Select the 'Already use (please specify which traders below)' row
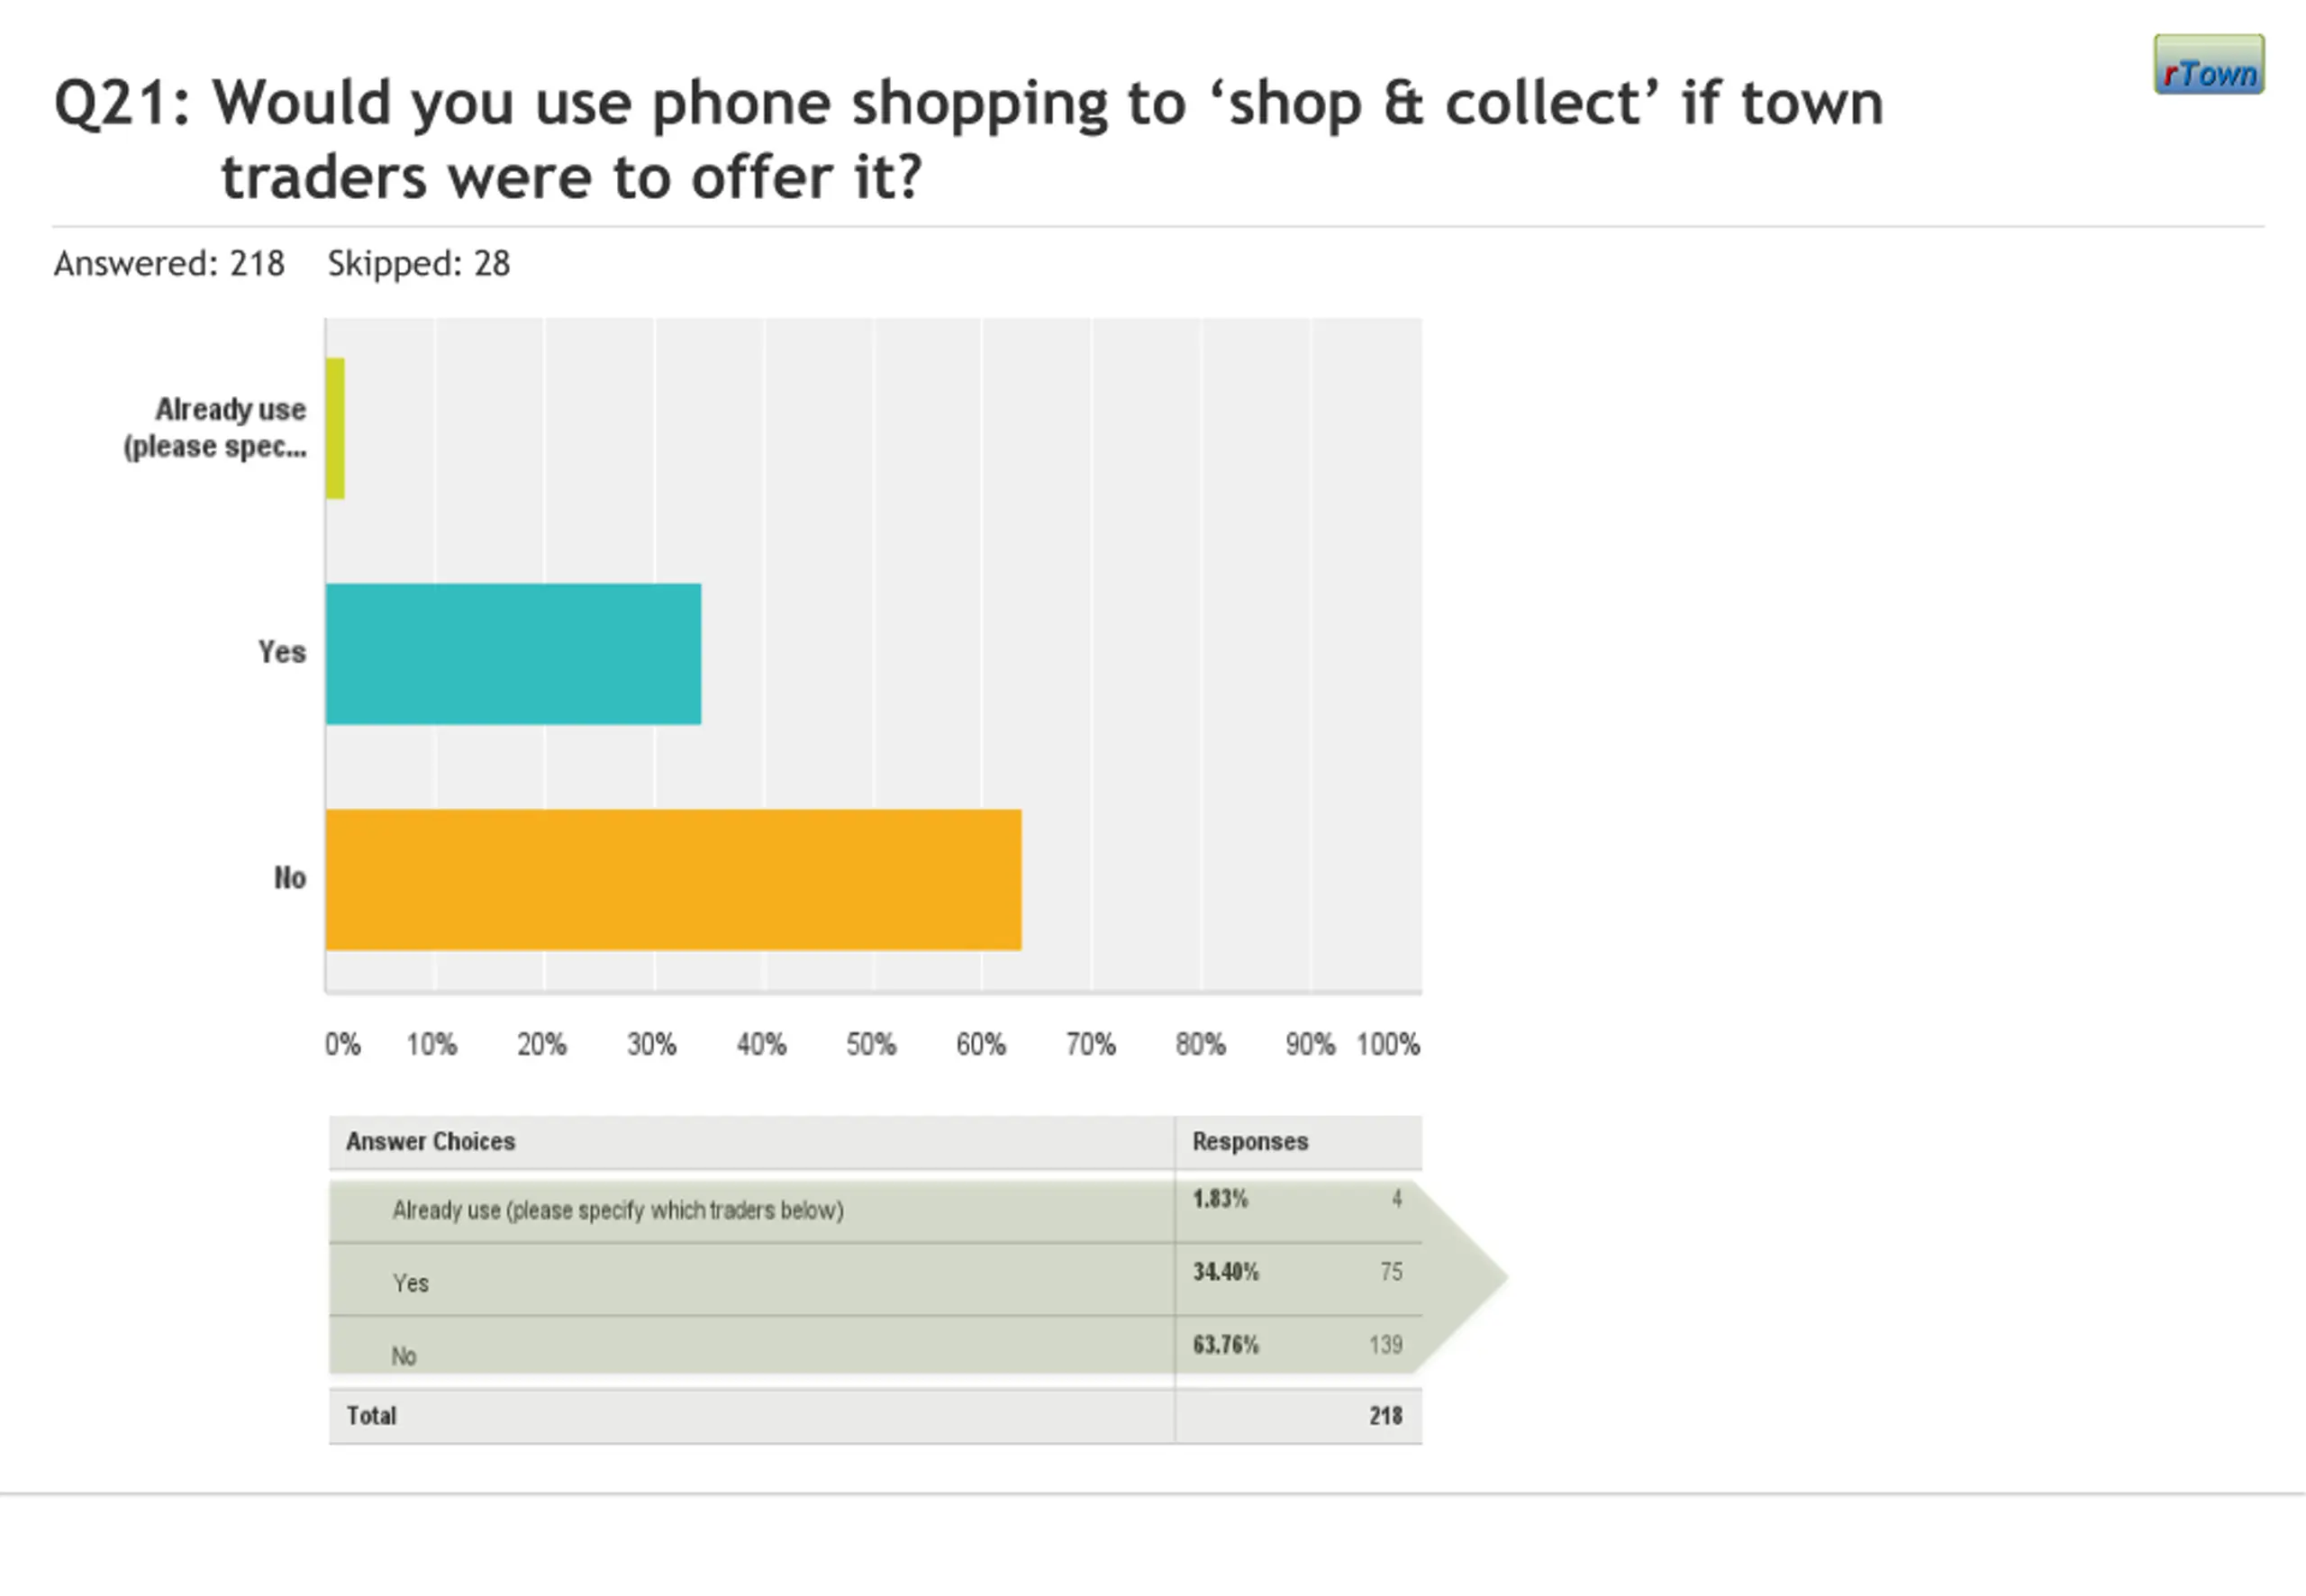The image size is (2306, 1596). click(618, 1211)
